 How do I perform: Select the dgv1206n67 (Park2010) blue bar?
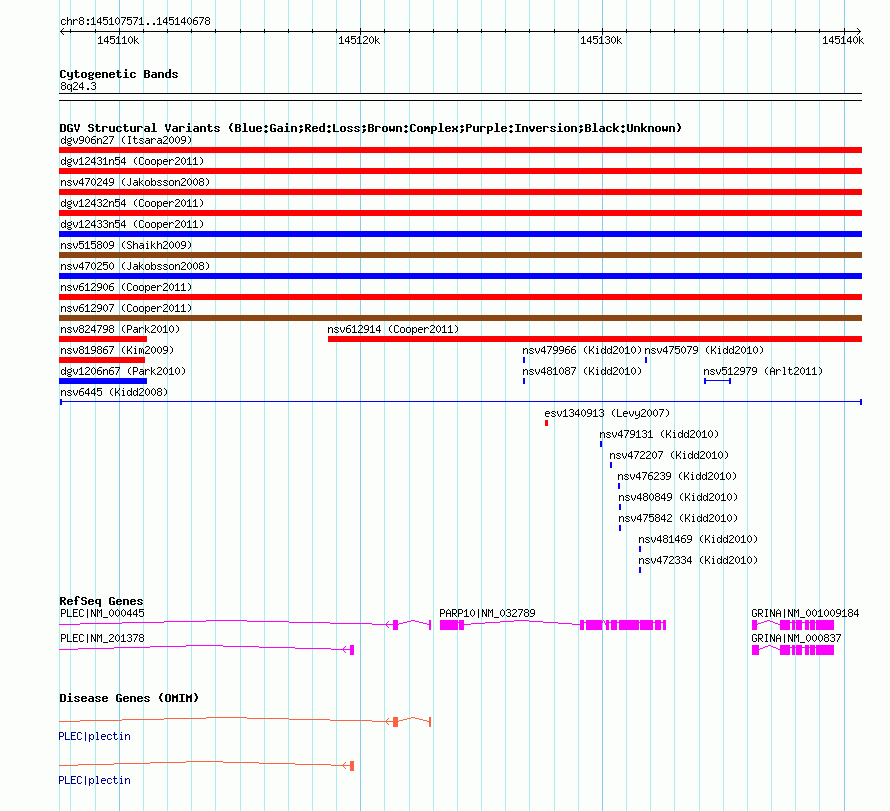(x=103, y=381)
